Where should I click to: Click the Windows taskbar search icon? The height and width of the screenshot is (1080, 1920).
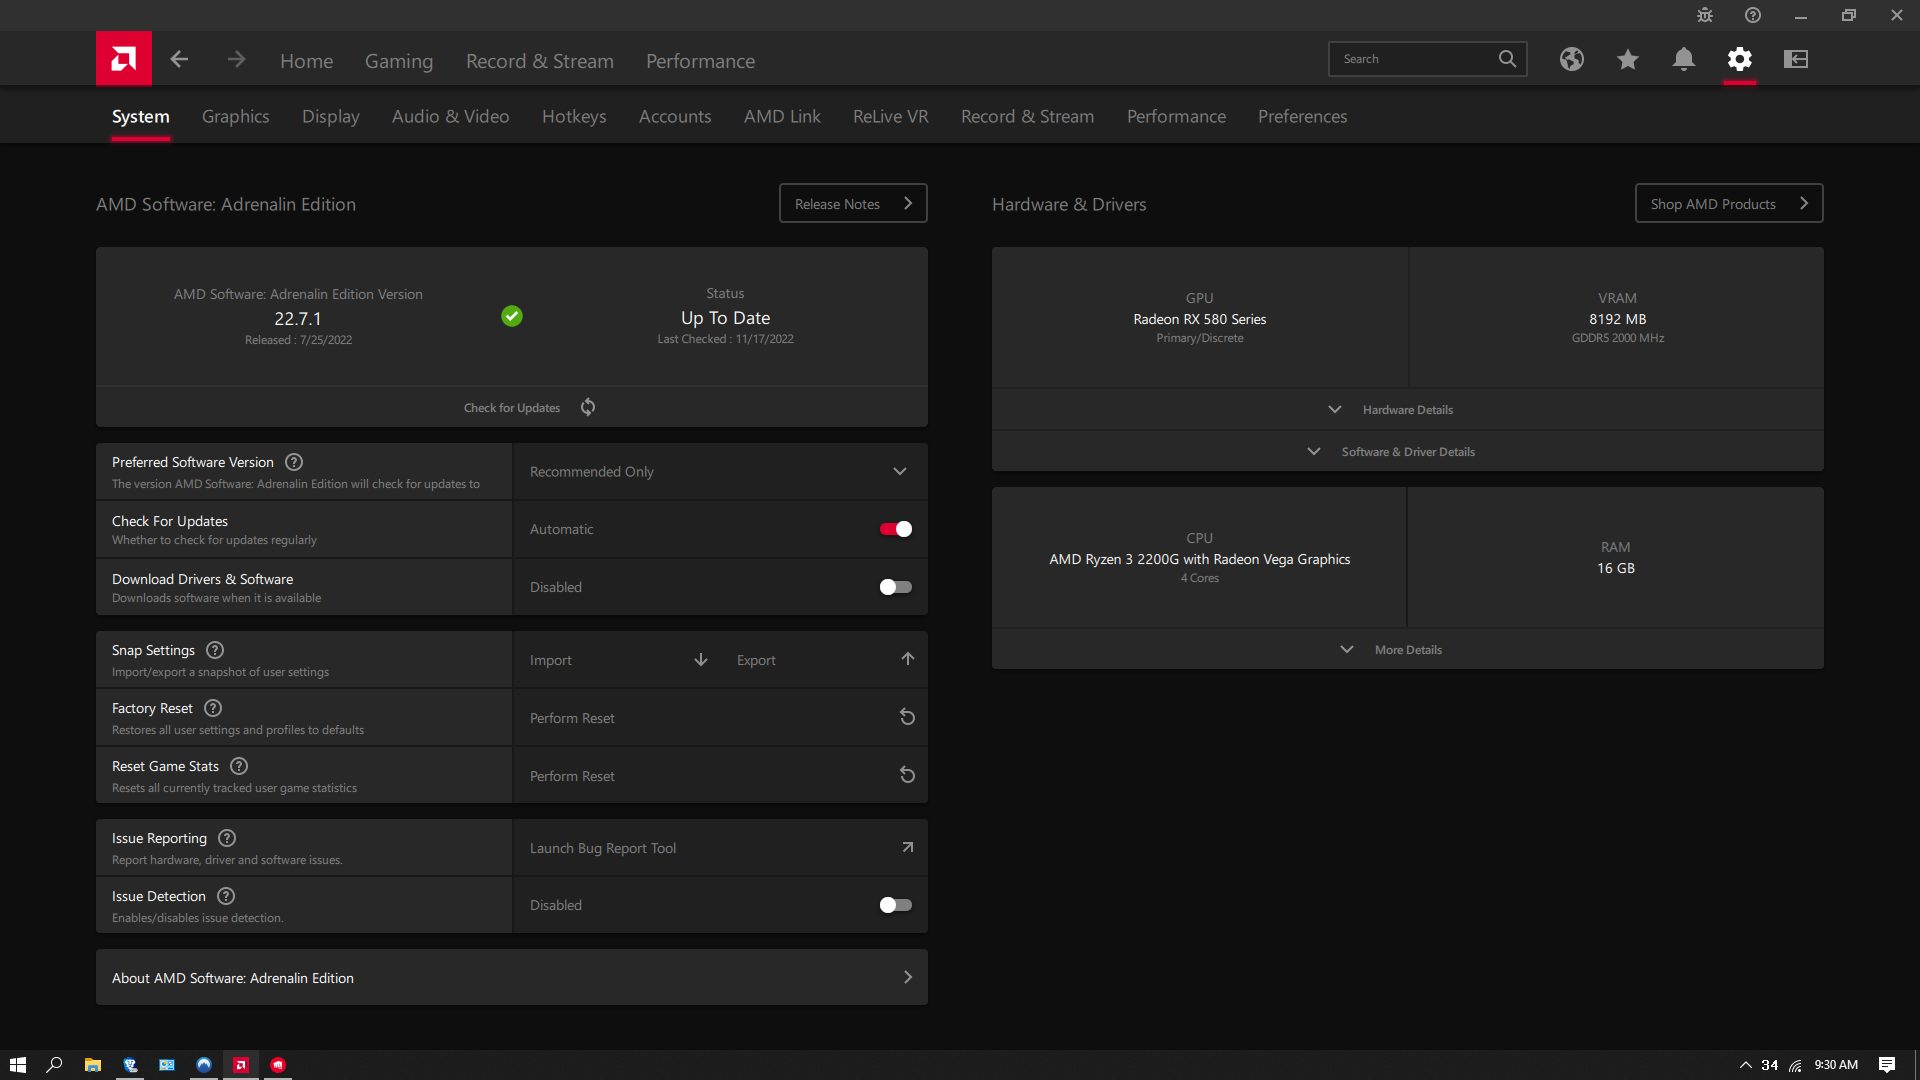pos(55,1064)
